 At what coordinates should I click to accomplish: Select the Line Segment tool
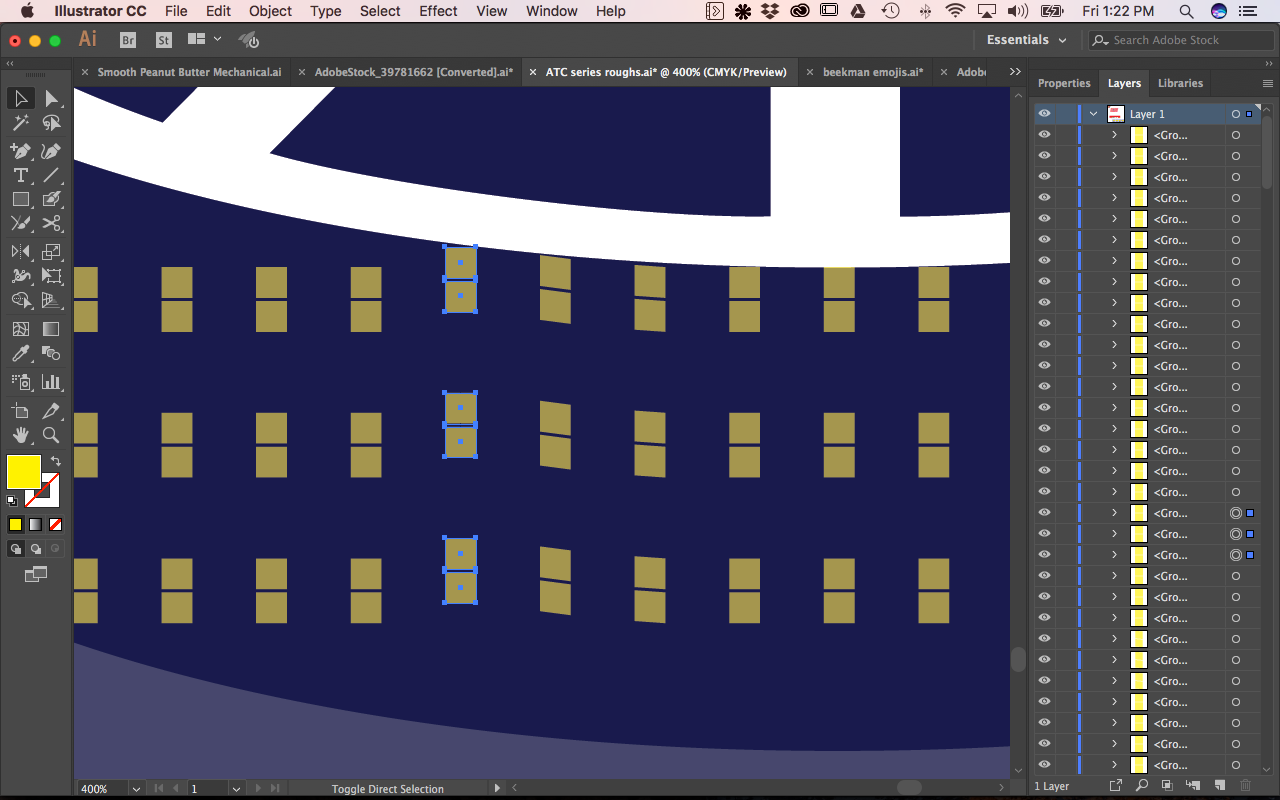coord(51,175)
